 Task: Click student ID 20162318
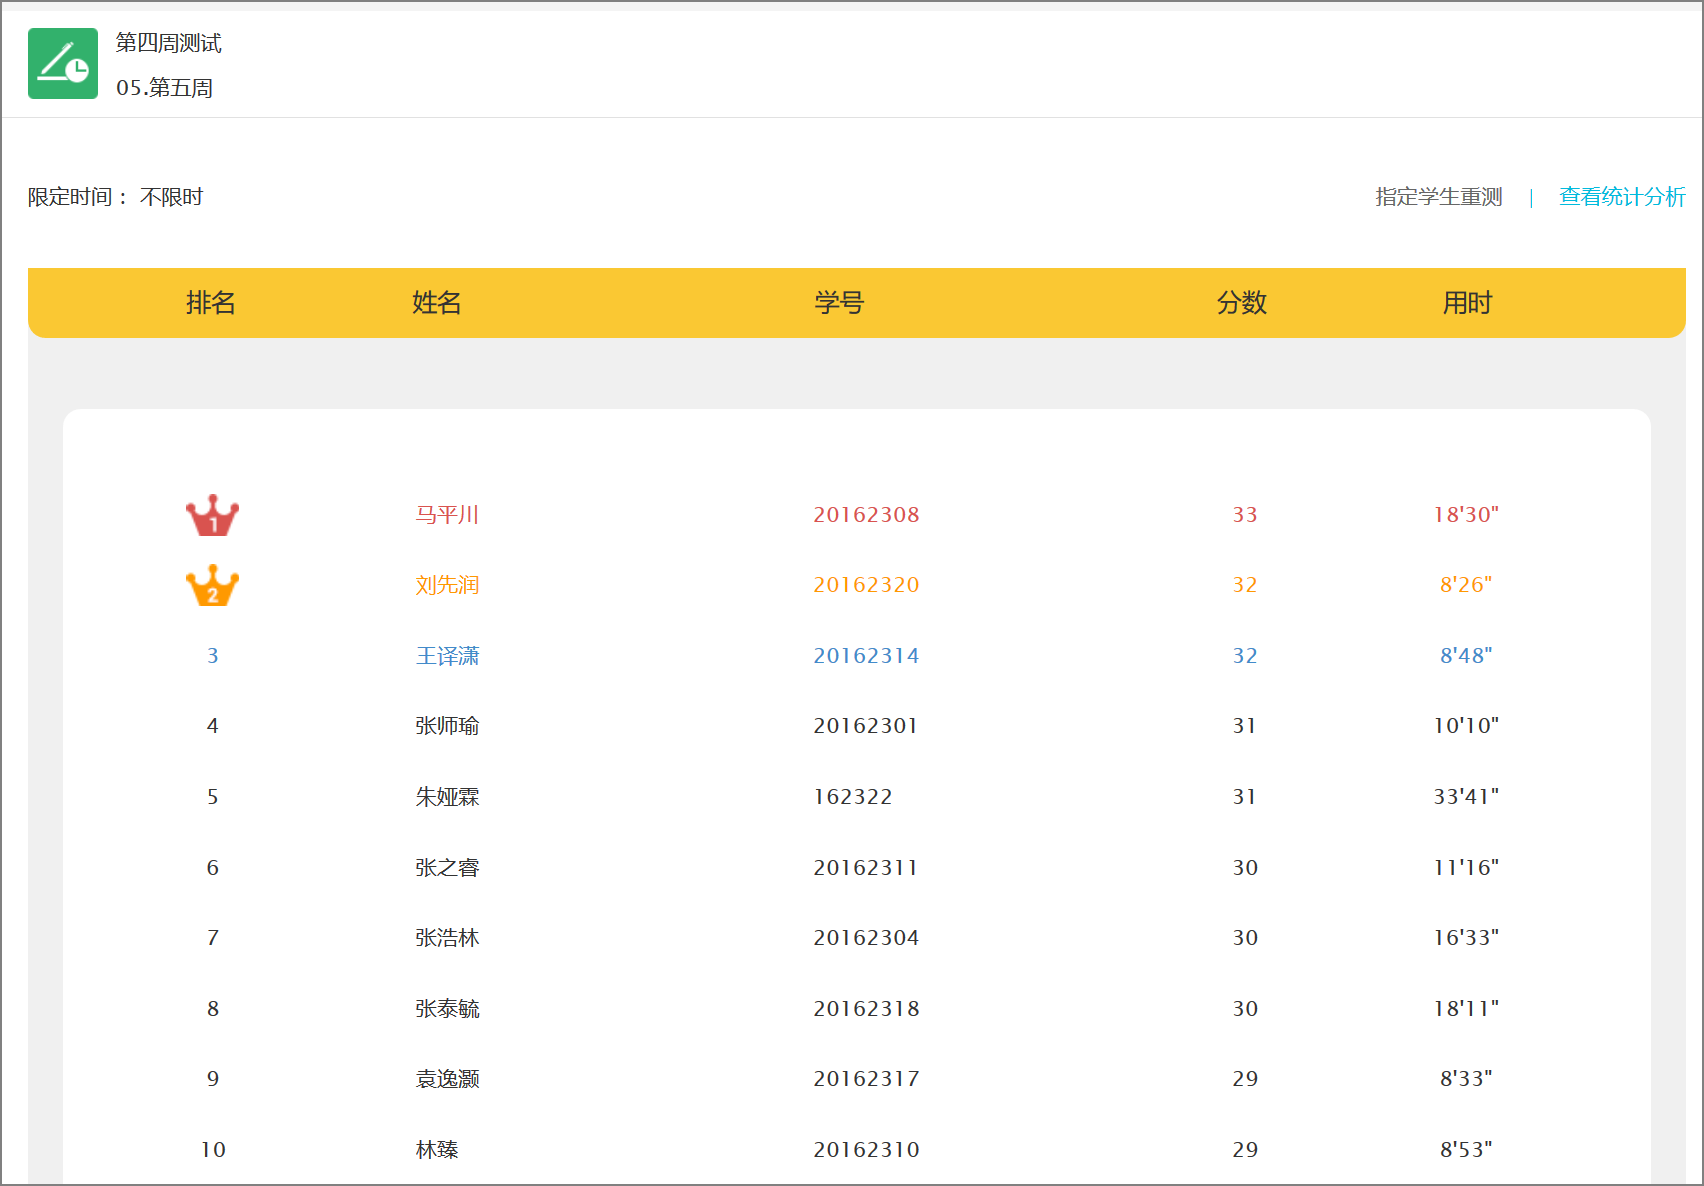(866, 1009)
